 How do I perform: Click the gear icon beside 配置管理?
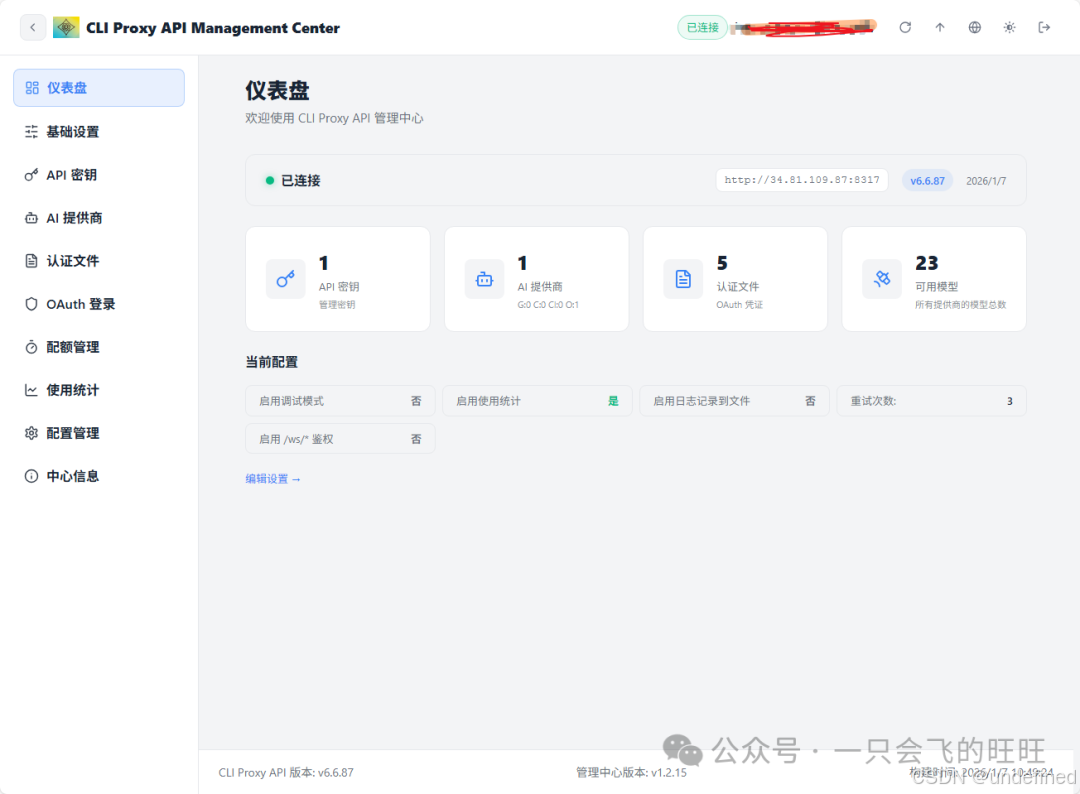pyautogui.click(x=31, y=433)
